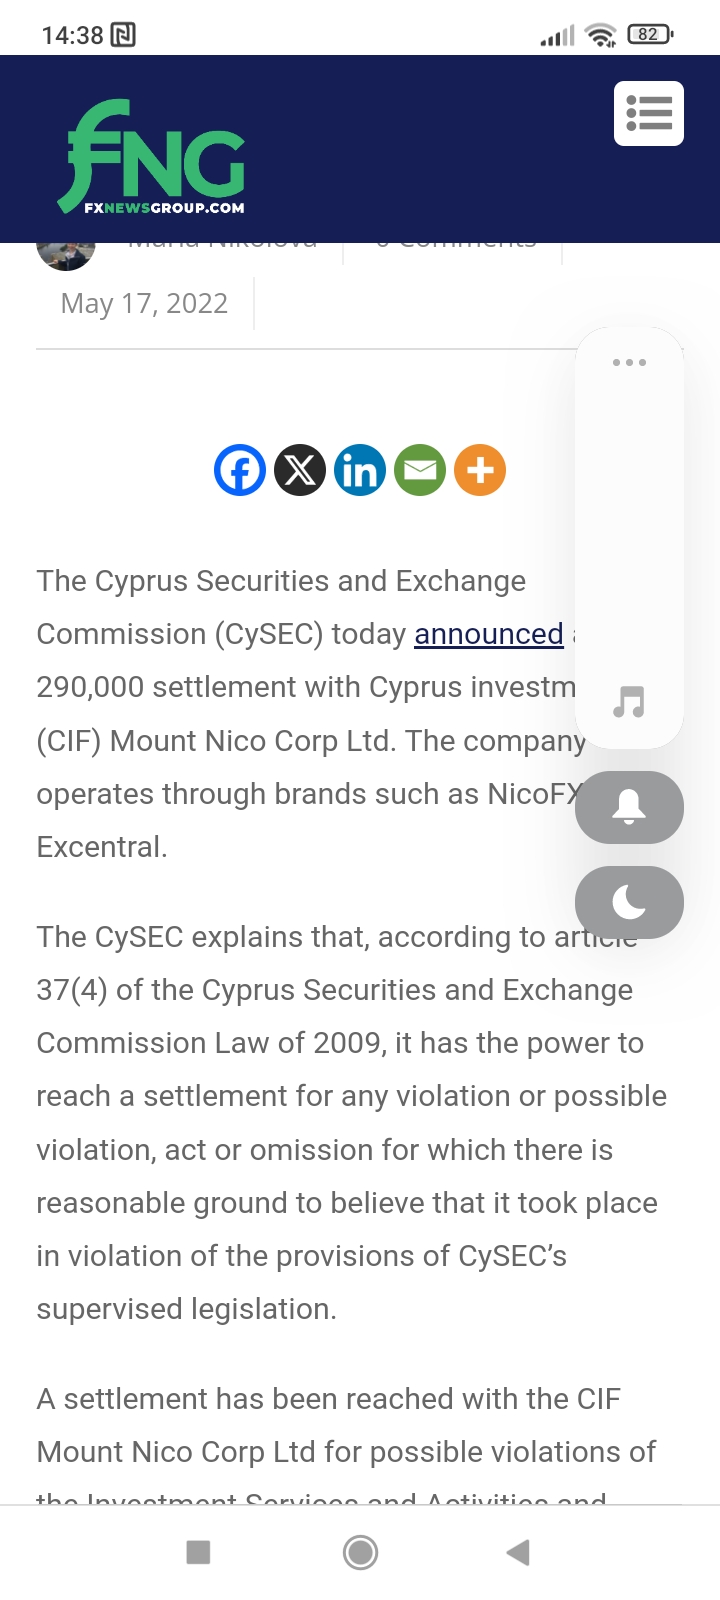Tap the music note icon
Screen dimensions: 720x1600
point(629,702)
